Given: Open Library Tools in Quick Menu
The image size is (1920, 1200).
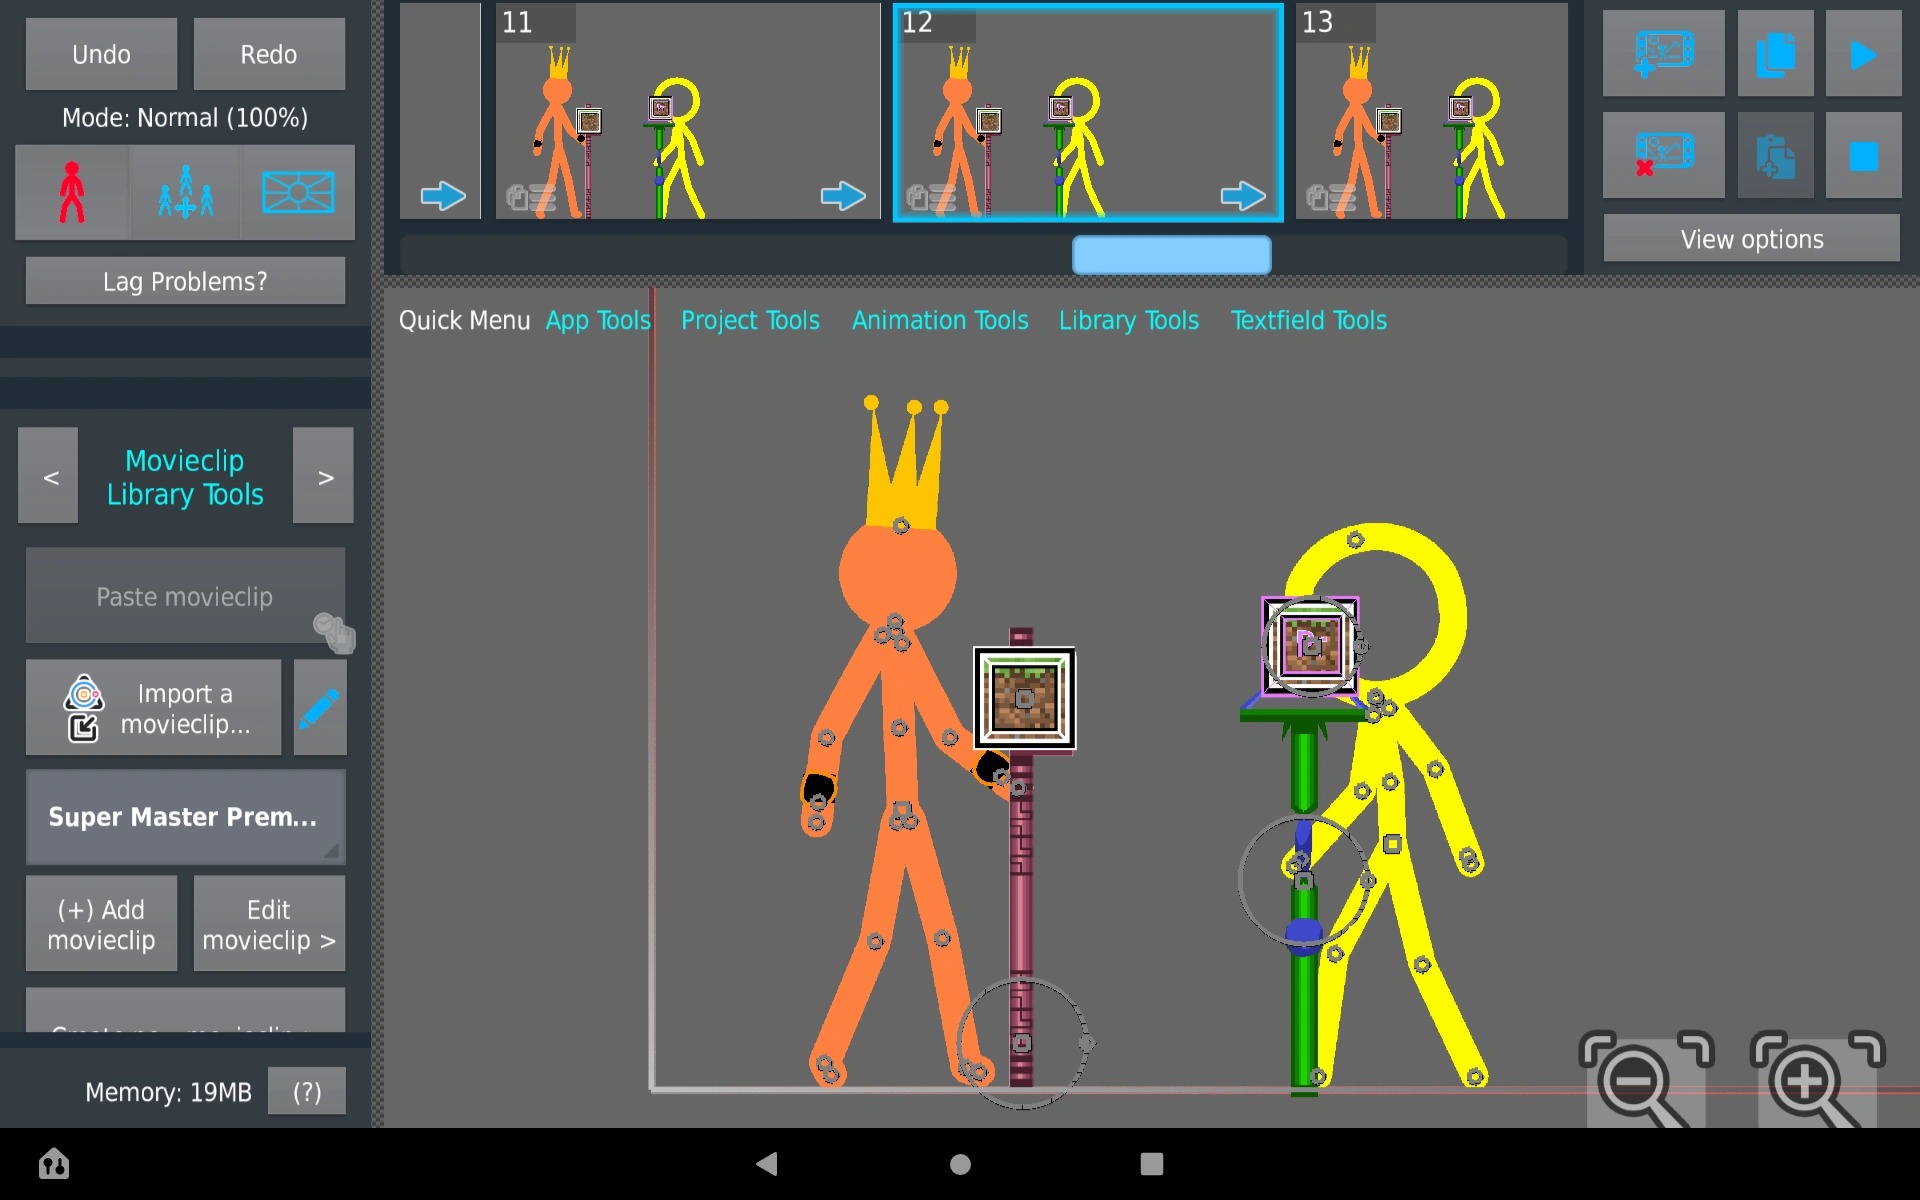Looking at the screenshot, I should (x=1128, y=321).
